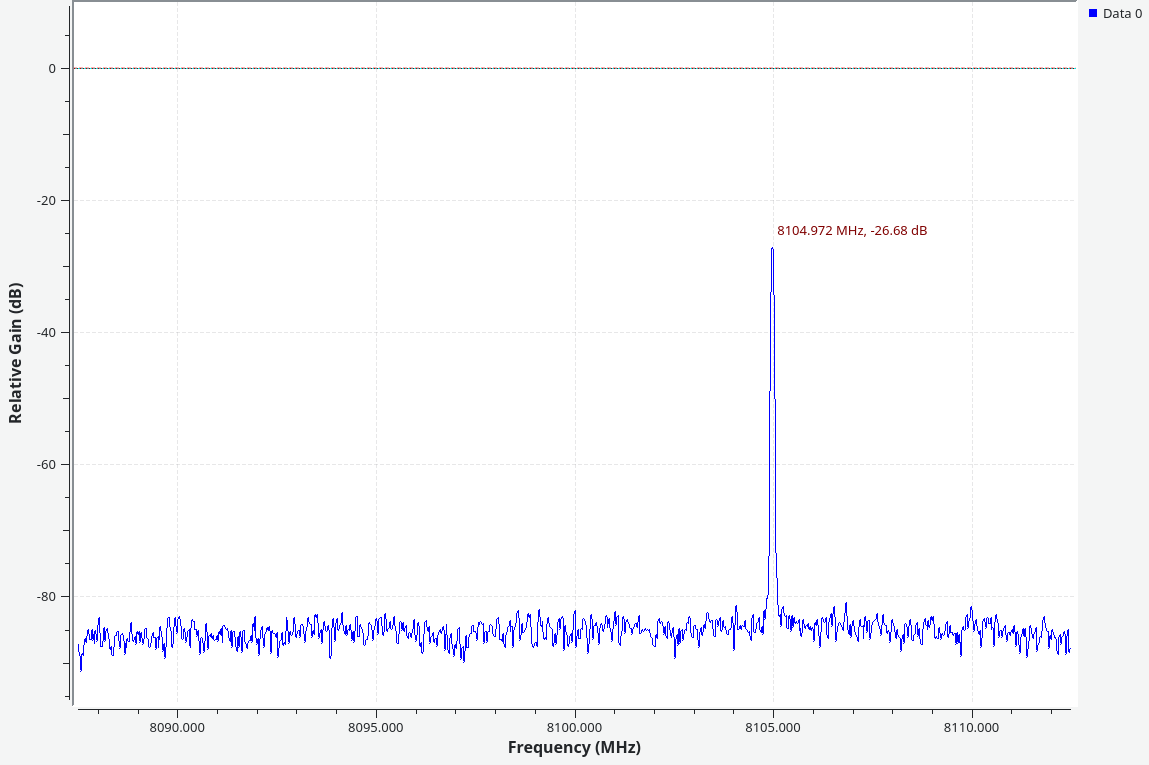Select the -40 gain tick label

(x=46, y=333)
